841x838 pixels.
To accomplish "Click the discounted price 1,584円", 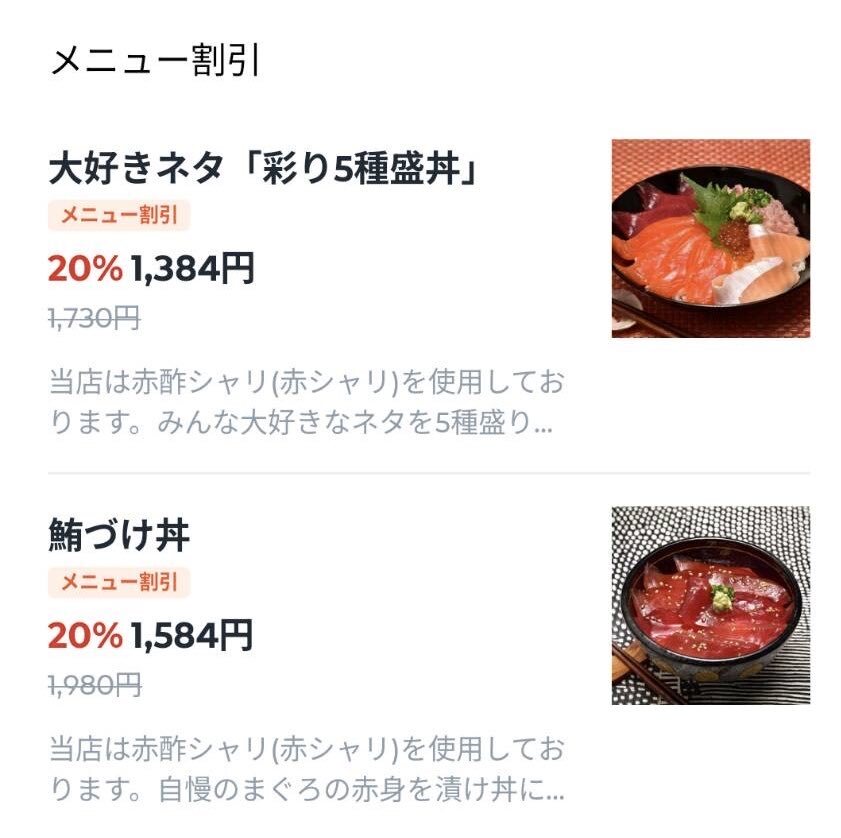I will click(192, 635).
